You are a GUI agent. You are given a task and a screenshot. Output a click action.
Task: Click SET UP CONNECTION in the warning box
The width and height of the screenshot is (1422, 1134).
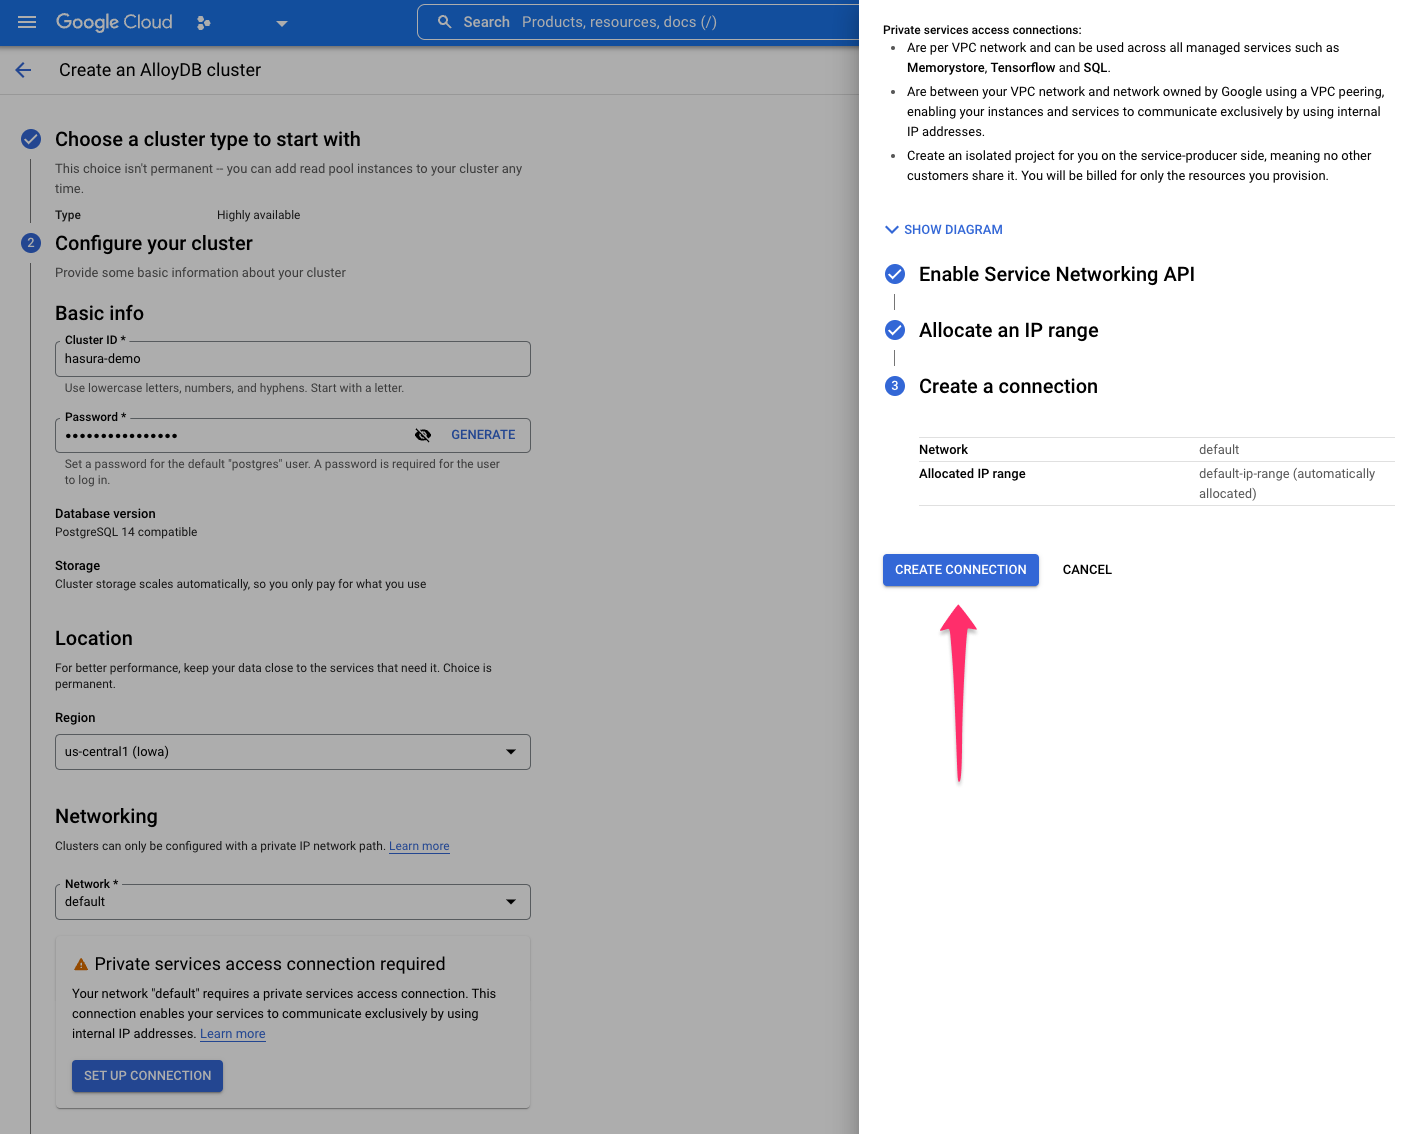147,1075
